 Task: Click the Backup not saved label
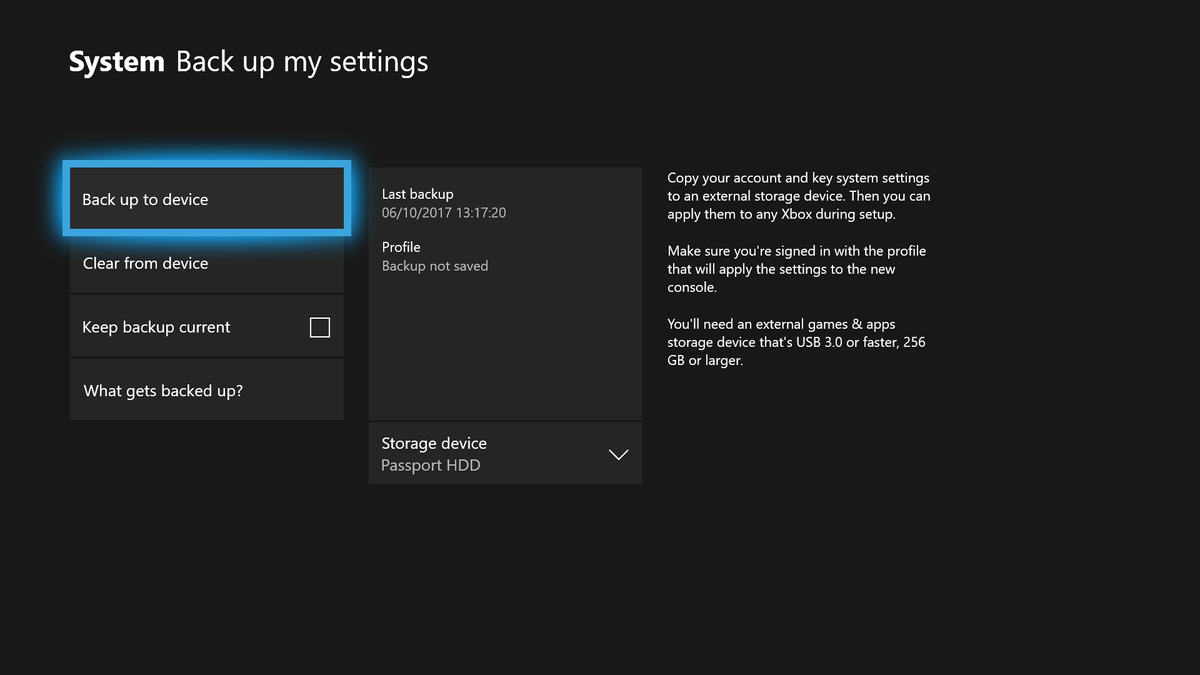point(435,265)
